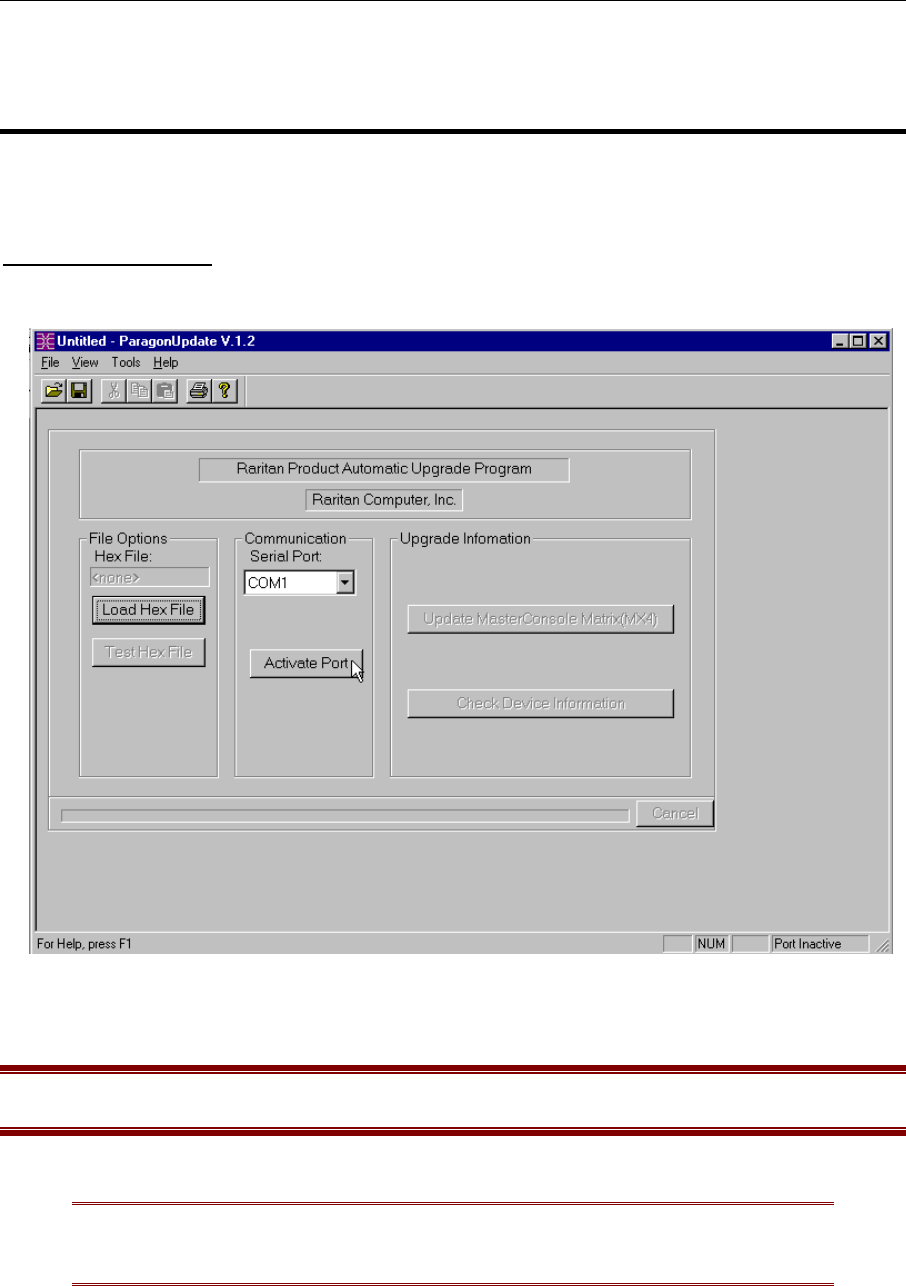Click Update MasterConsole Matrix(MX4) button
Image resolution: width=906 pixels, height=1286 pixels.
[x=541, y=619]
